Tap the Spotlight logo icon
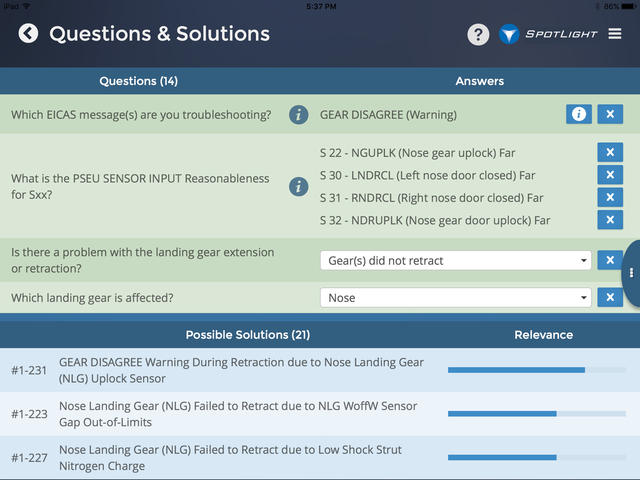Image resolution: width=640 pixels, height=480 pixels. pos(509,34)
